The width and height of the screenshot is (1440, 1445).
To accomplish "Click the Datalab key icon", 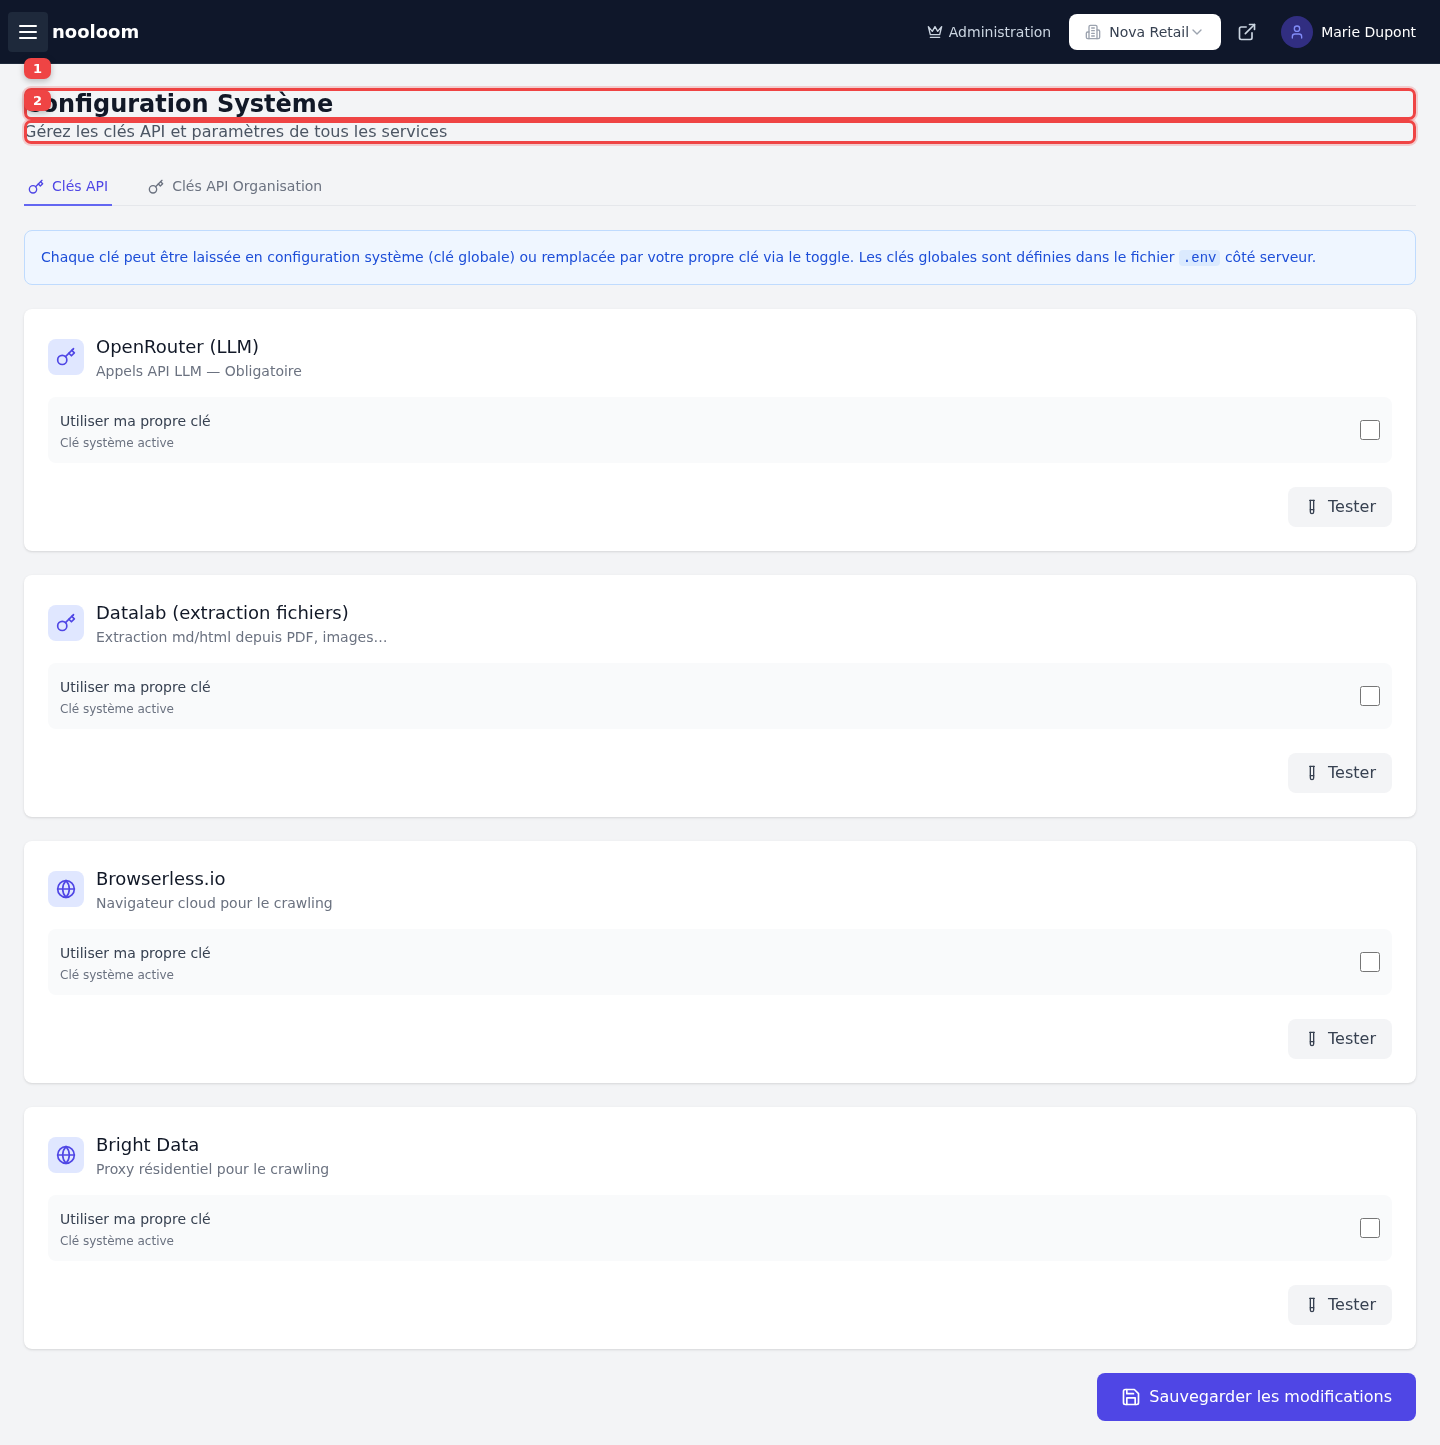I will click(66, 623).
